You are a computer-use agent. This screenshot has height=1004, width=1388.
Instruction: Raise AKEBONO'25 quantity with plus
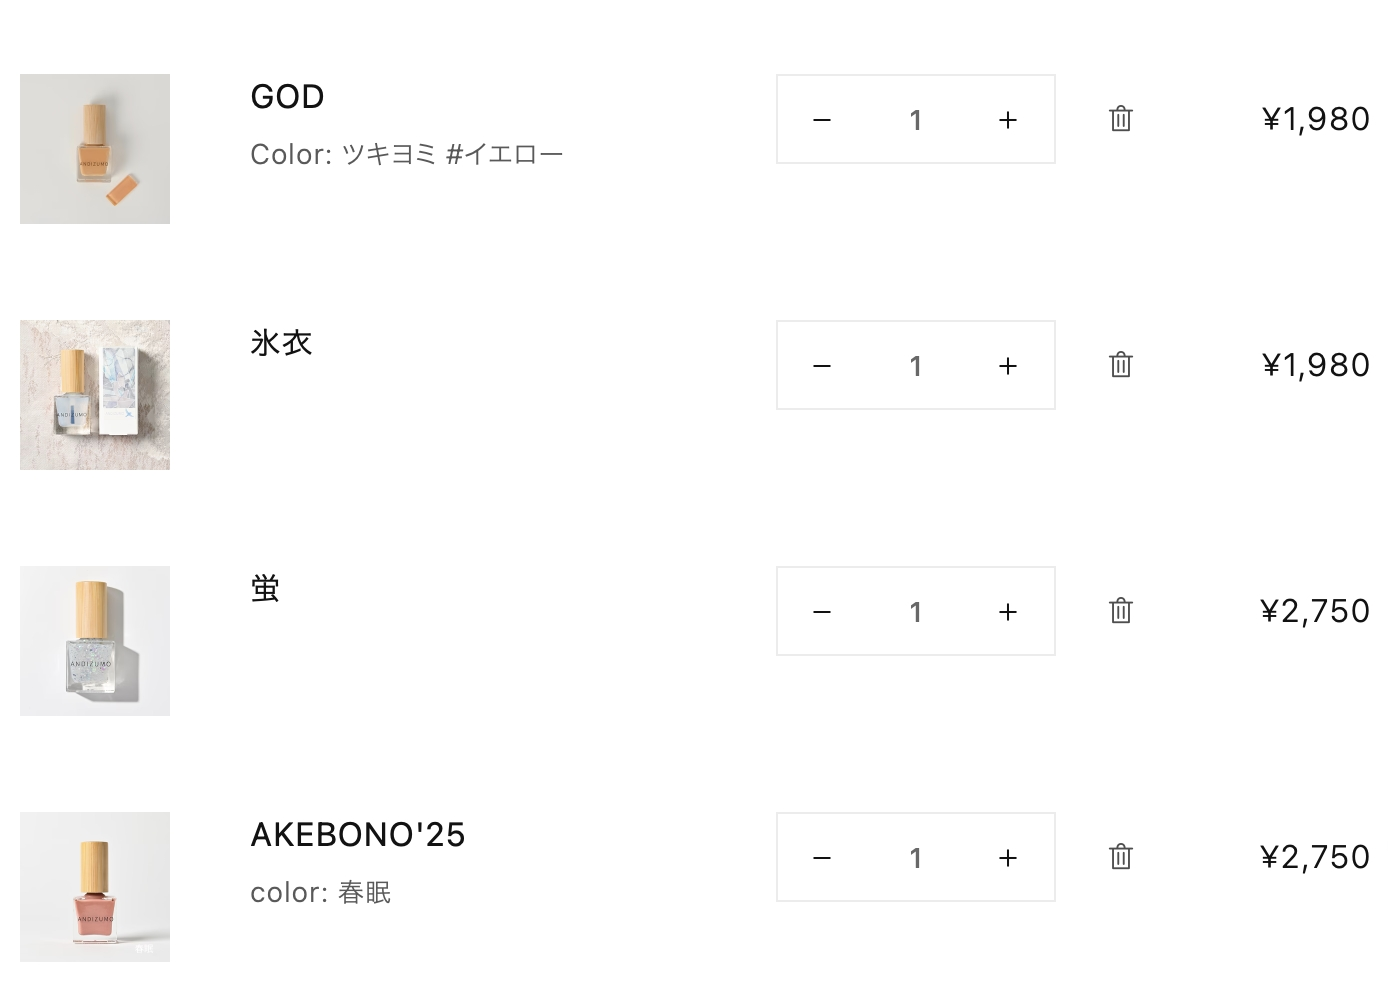1008,858
